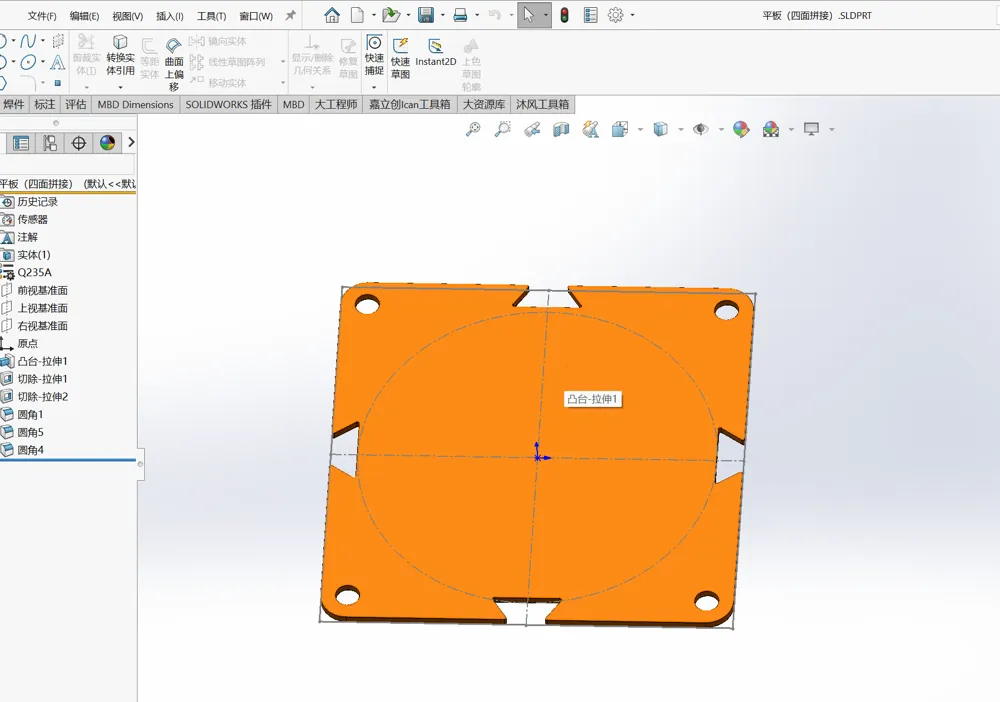Screen dimensions: 1000x702
Task: Click the Instant2D tool
Action: point(436,53)
